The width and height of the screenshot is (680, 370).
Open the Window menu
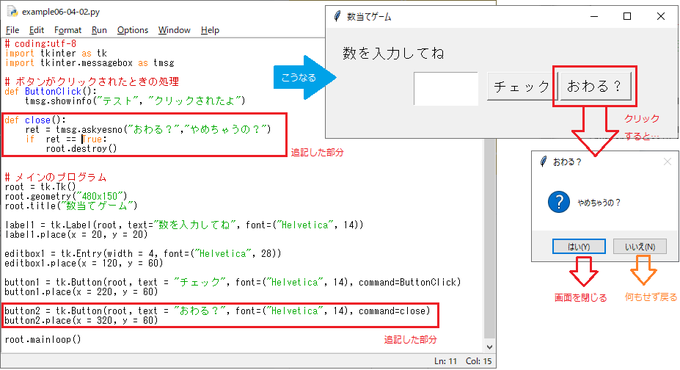click(x=174, y=30)
